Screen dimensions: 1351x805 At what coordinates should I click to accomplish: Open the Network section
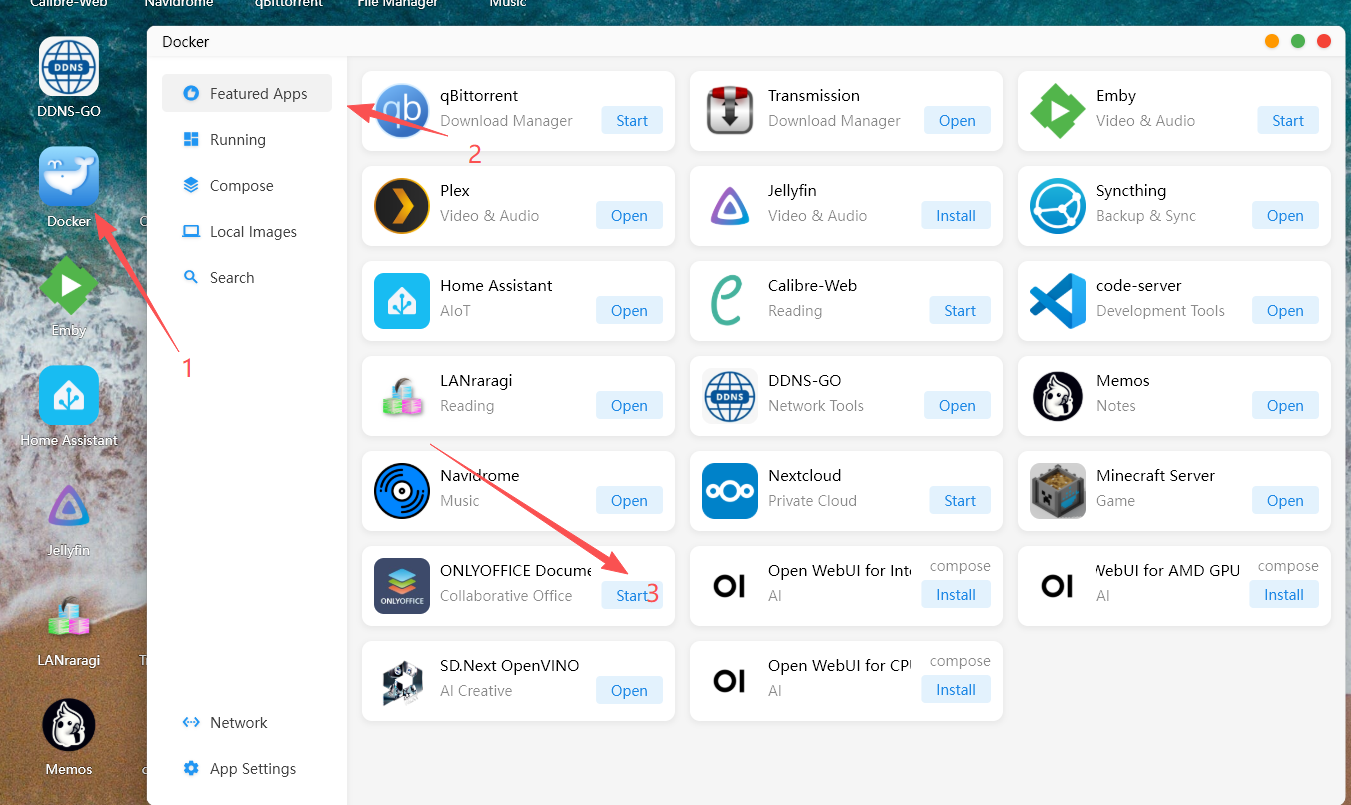[x=247, y=722]
